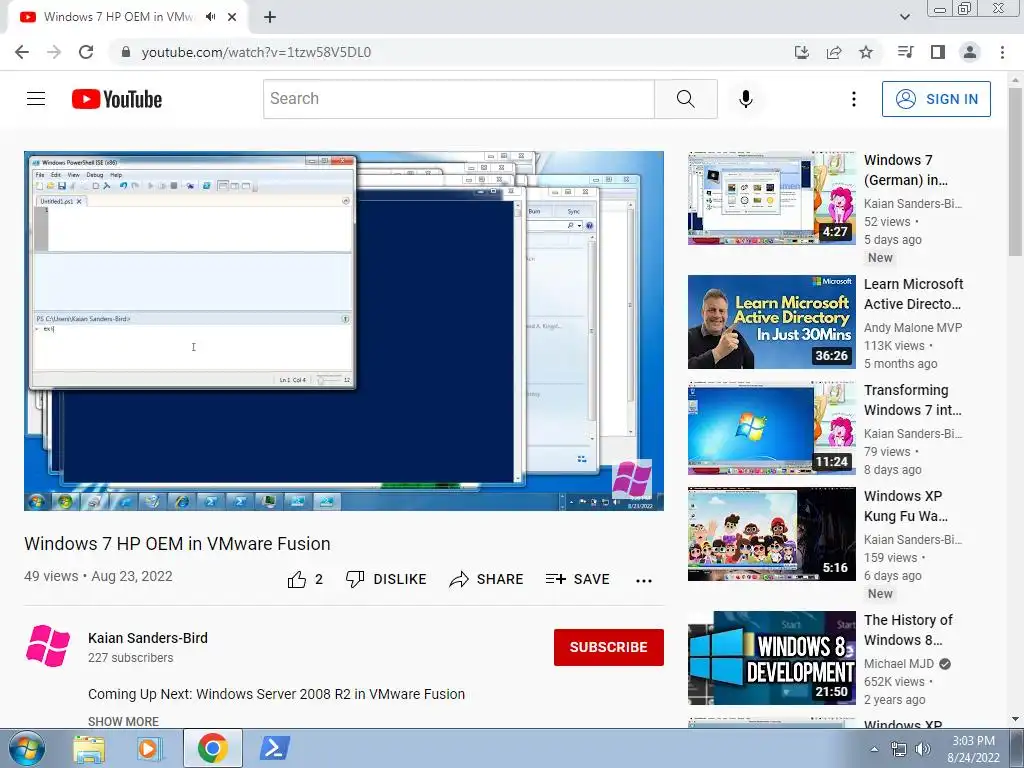Click the video player area
This screenshot has height=768, width=1024.
pyautogui.click(x=344, y=330)
